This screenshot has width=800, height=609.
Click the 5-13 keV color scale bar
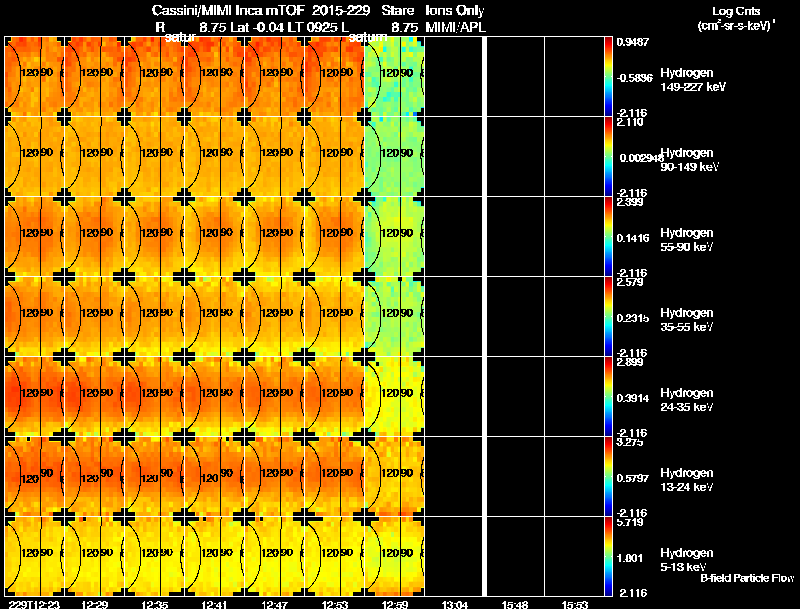pos(608,557)
